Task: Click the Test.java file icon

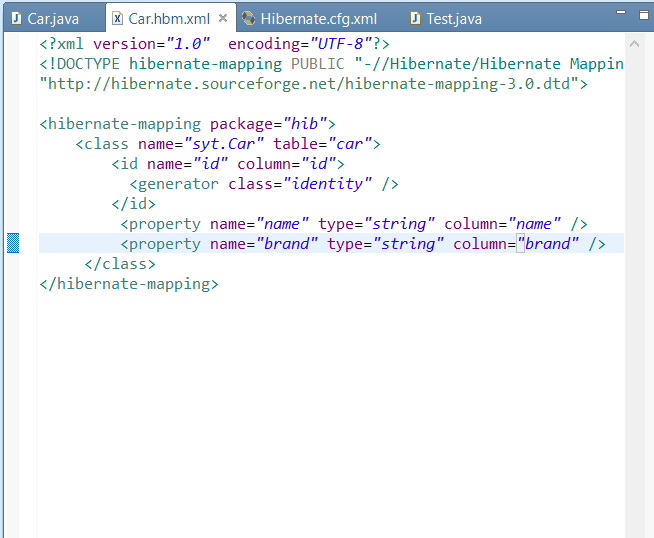Action: (x=415, y=18)
